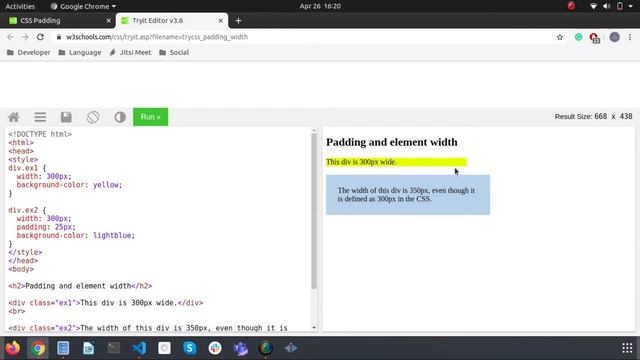The height and width of the screenshot is (360, 640).
Task: Launch Visual Studio Code from dock
Action: (x=139, y=348)
